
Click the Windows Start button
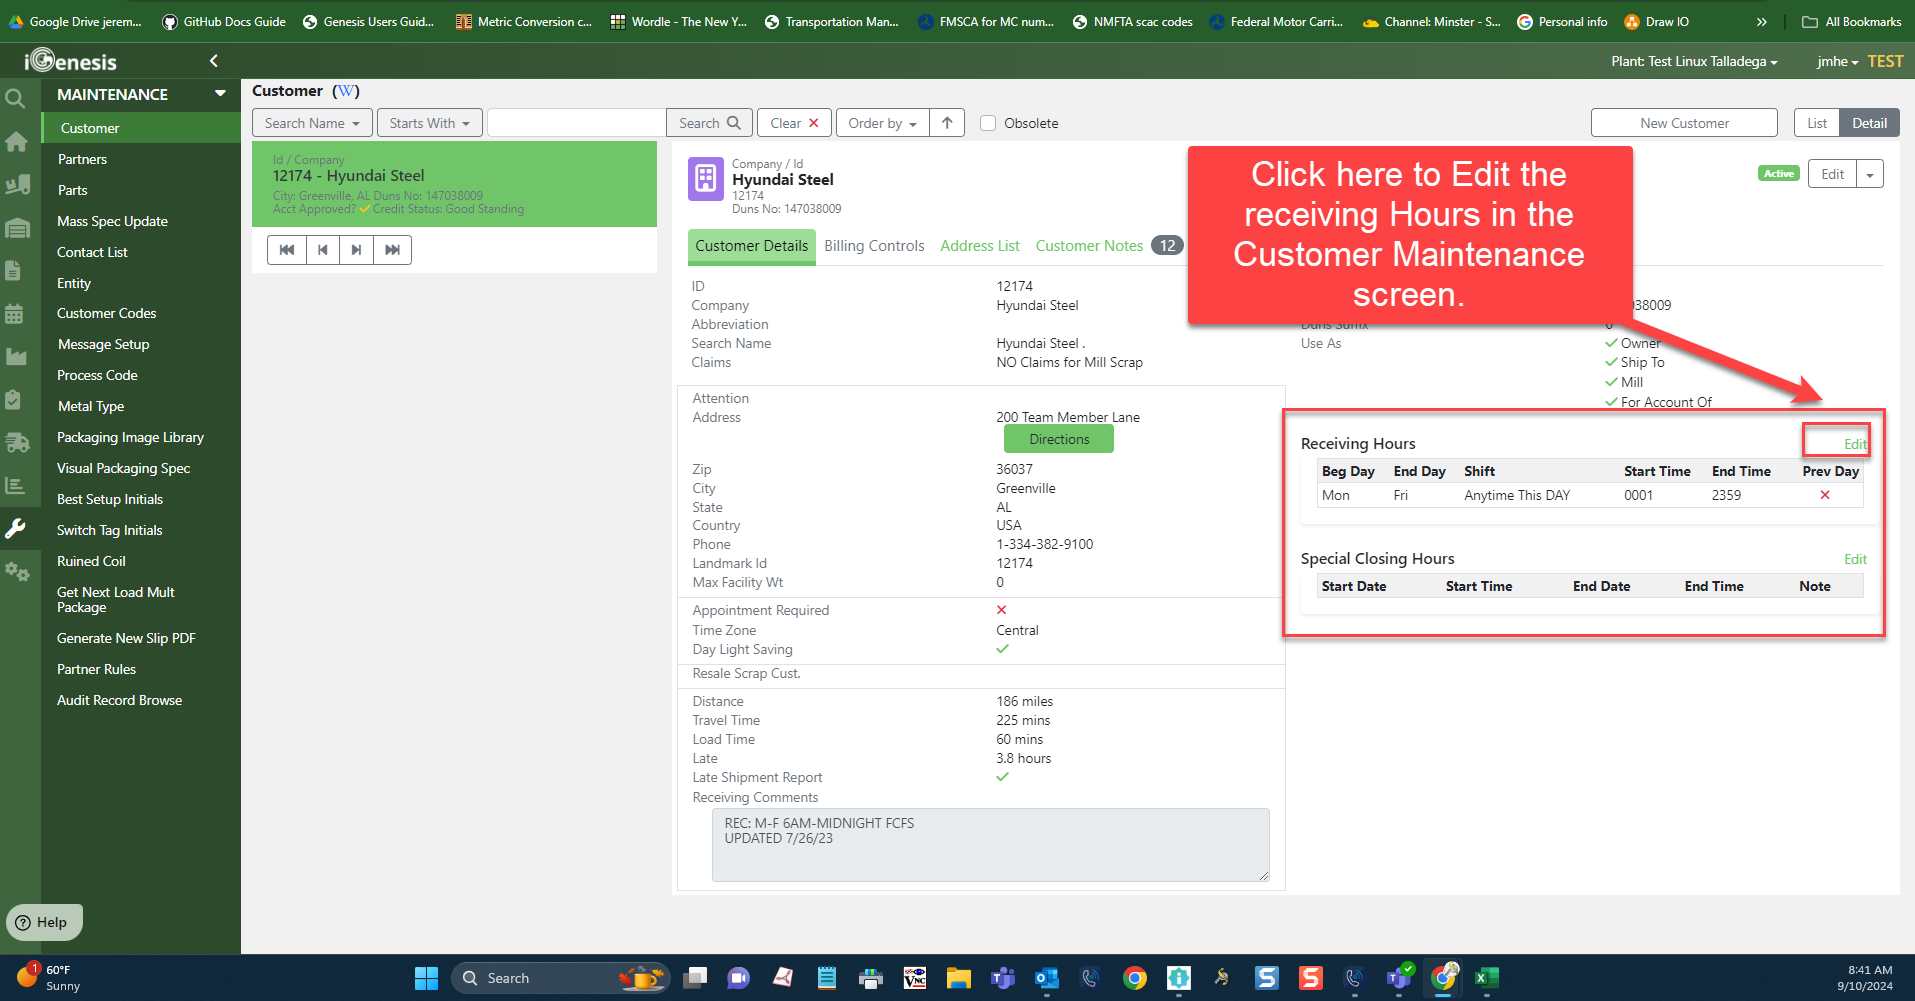pos(426,978)
